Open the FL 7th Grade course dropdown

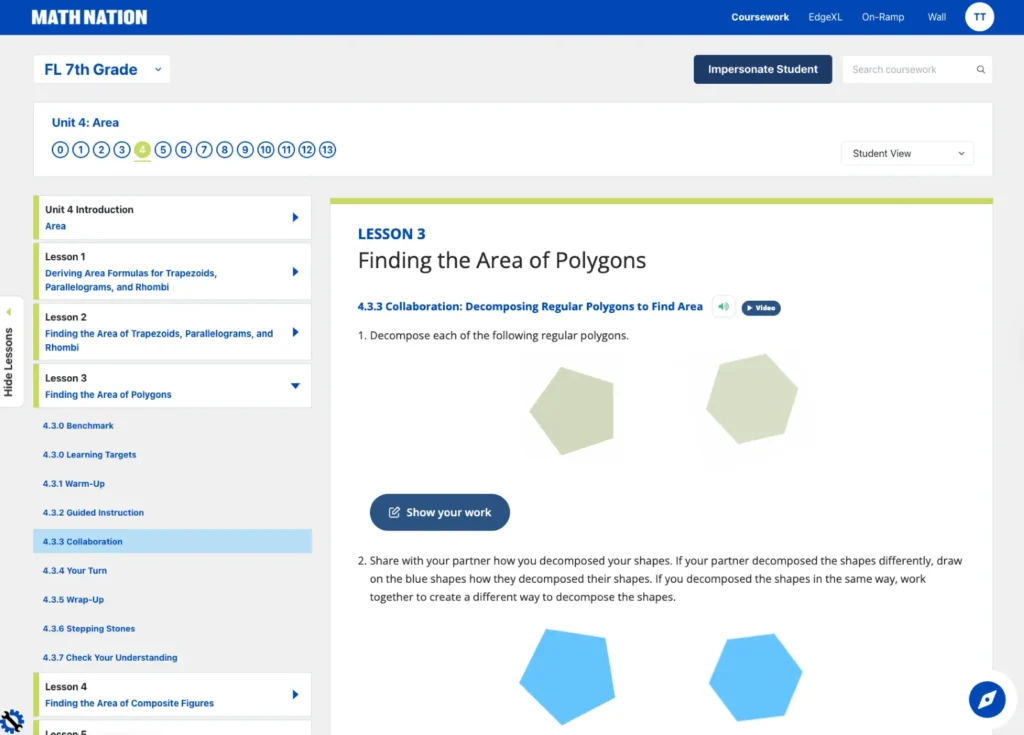tap(102, 69)
